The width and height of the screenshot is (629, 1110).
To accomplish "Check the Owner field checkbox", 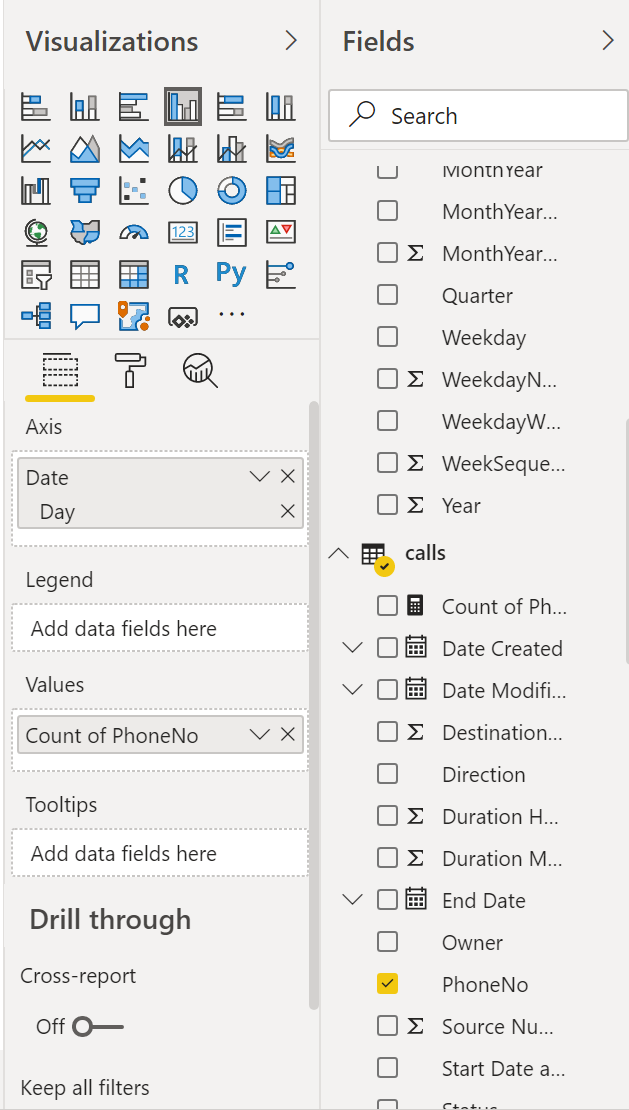I will 387,942.
